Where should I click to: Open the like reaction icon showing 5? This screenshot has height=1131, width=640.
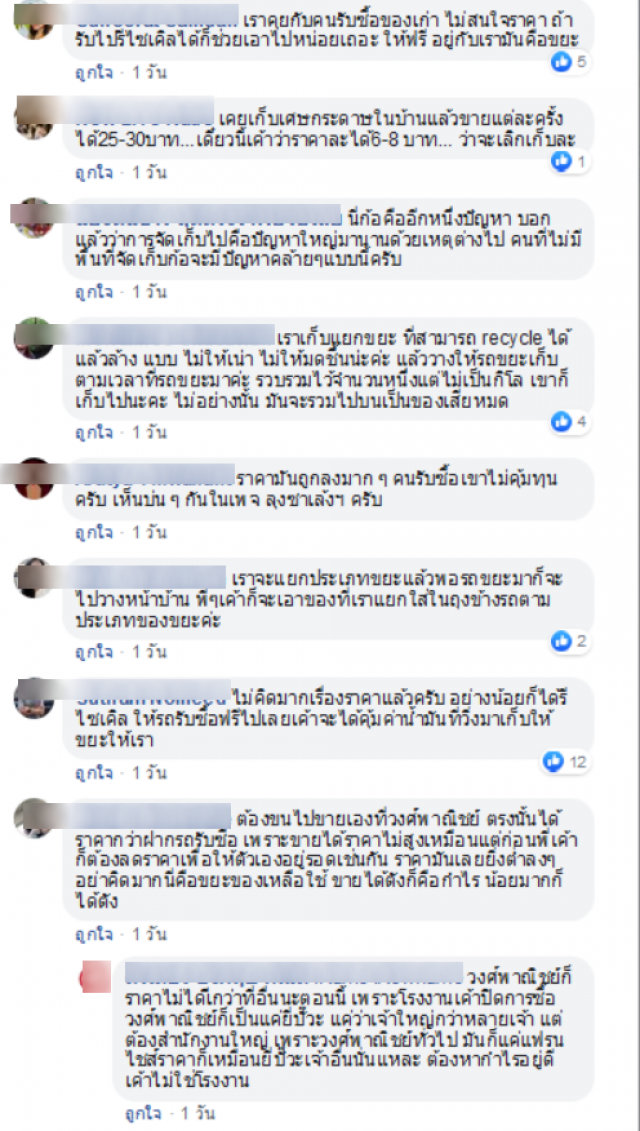coord(561,63)
